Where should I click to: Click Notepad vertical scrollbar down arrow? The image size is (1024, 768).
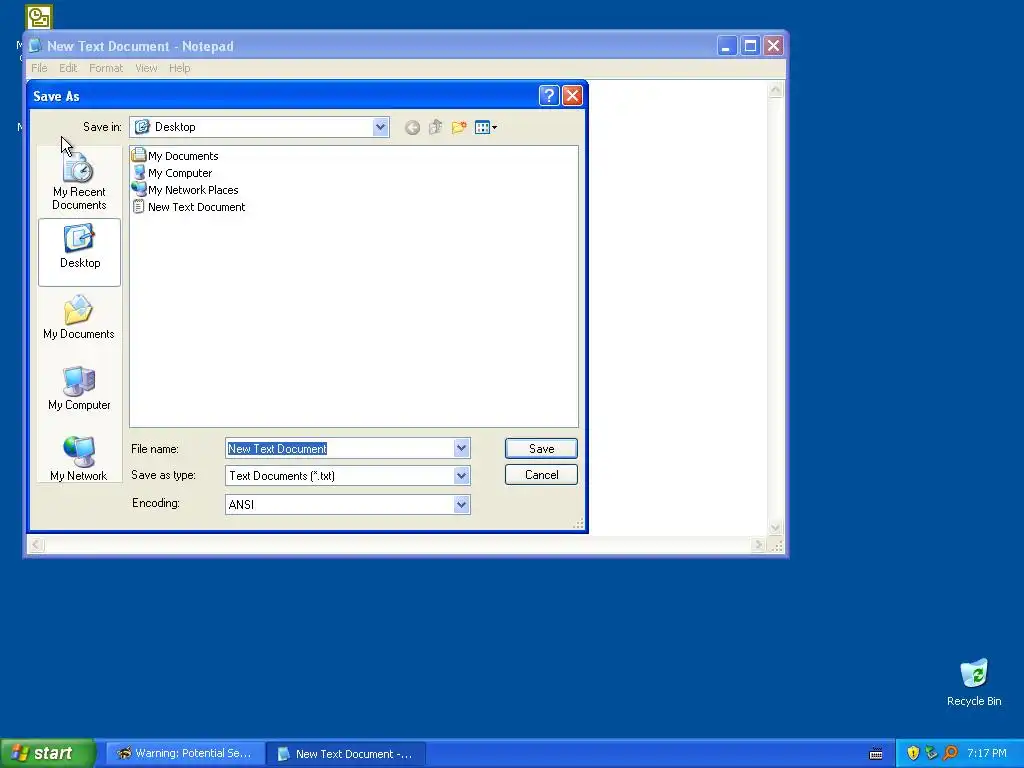click(775, 527)
